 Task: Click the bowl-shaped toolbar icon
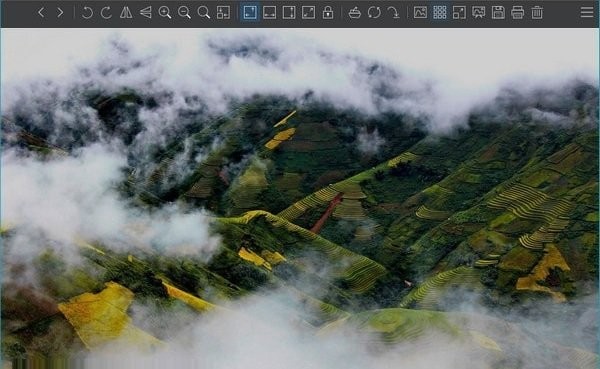click(x=355, y=13)
